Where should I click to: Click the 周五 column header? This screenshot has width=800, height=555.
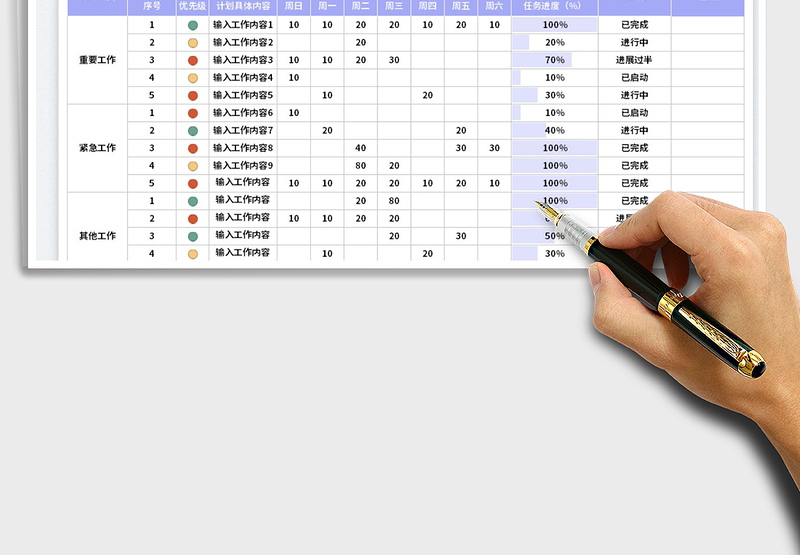[x=461, y=7]
